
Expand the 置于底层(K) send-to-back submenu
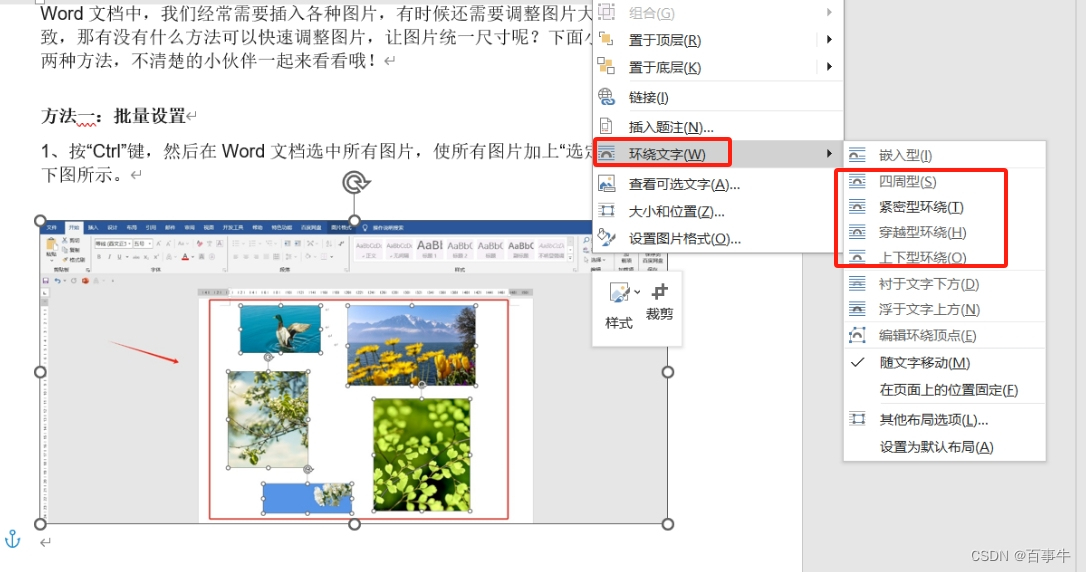829,67
